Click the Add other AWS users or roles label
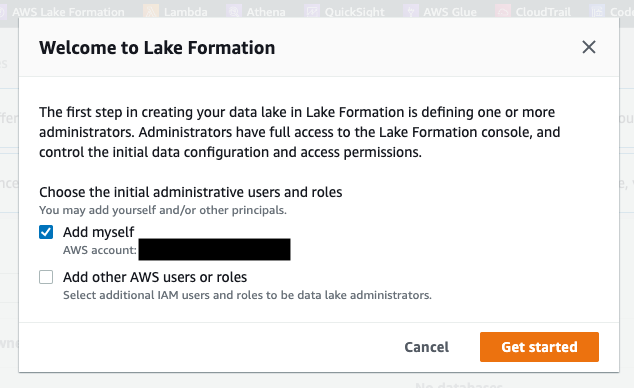Screen dimensions: 634x388 point(155,277)
